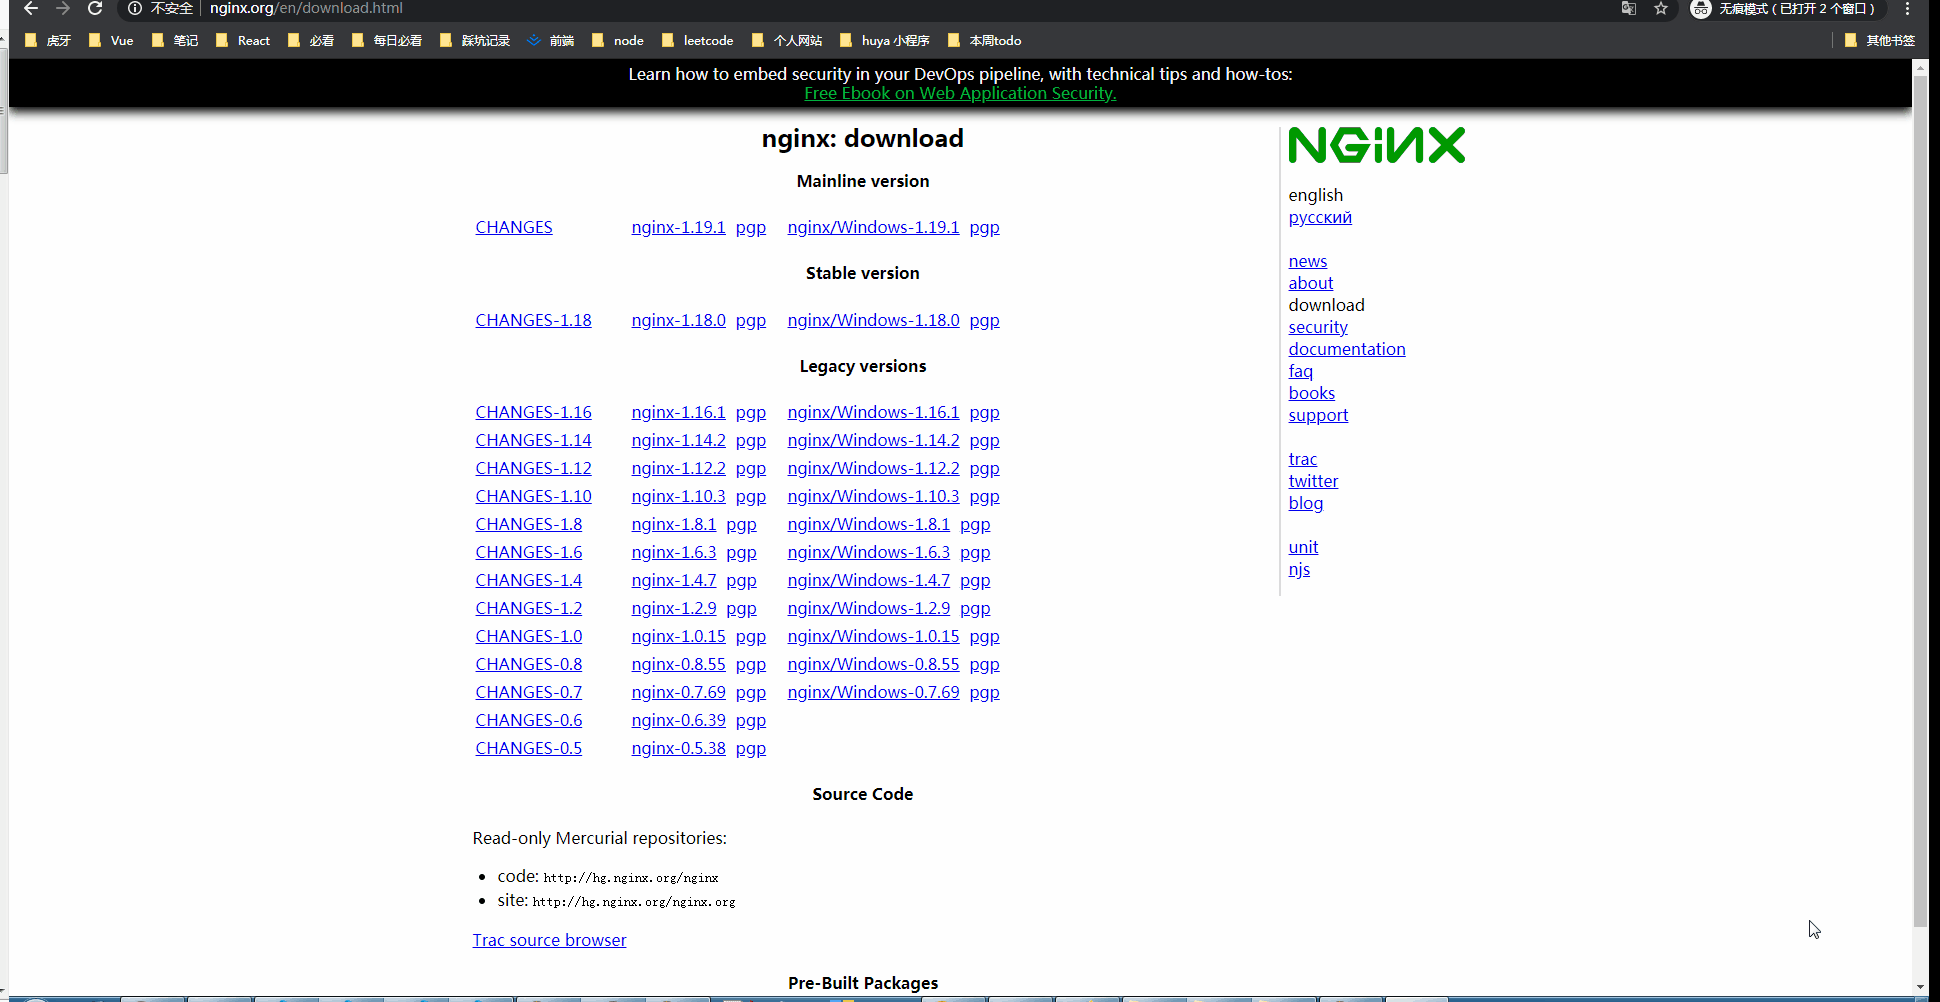The height and width of the screenshot is (1002, 1940).
Task: Open the Chrome three-dot menu
Action: point(1908,9)
